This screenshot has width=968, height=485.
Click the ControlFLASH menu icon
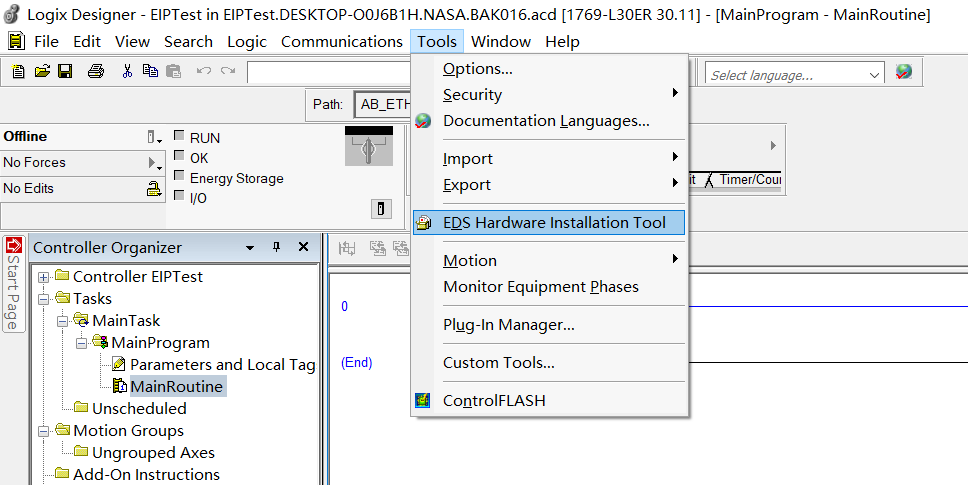(x=422, y=400)
